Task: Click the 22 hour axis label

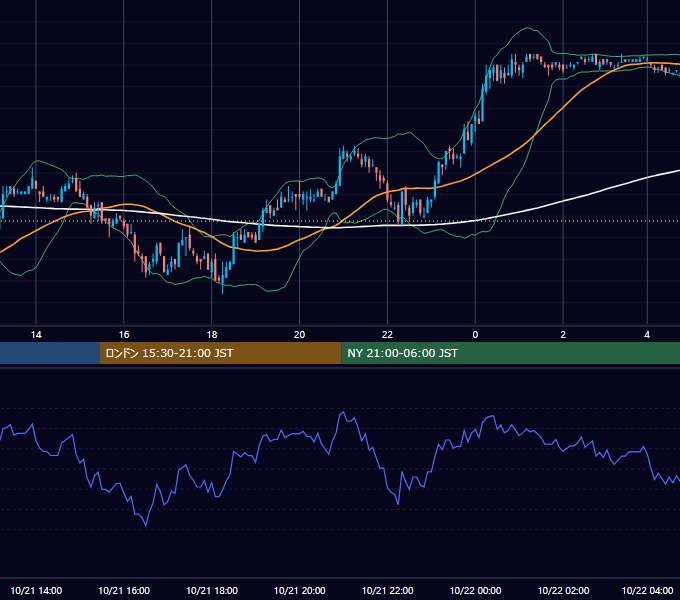Action: (x=387, y=335)
